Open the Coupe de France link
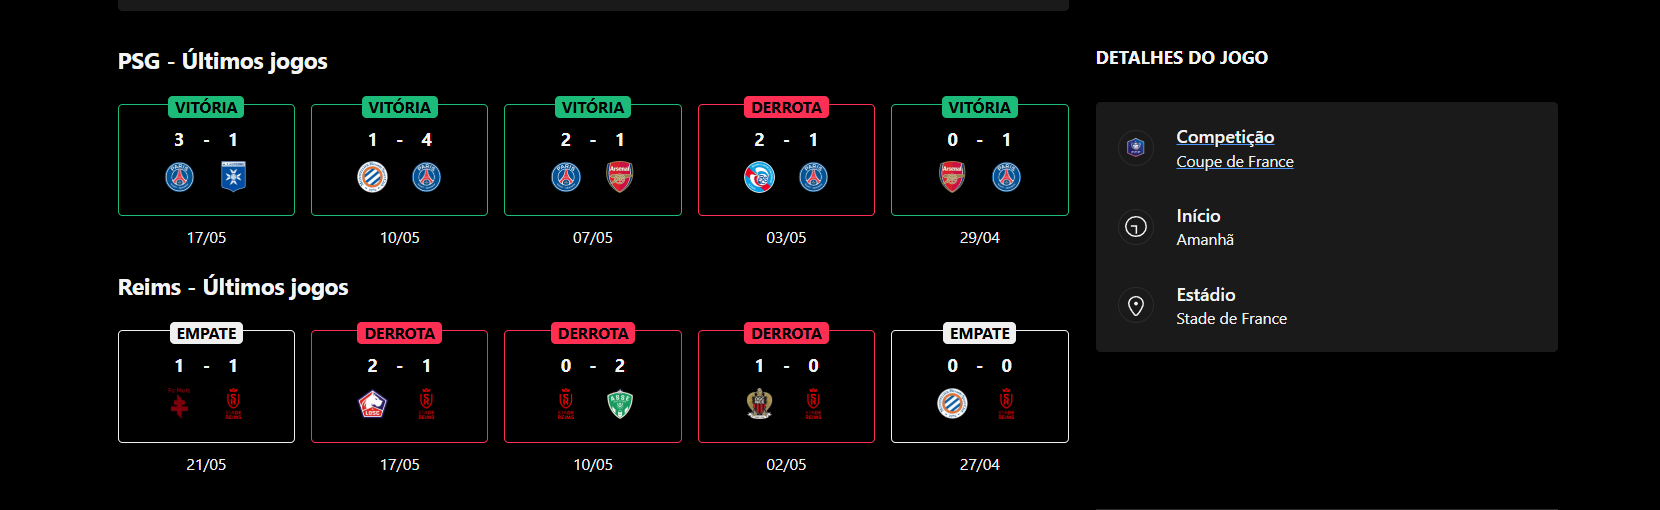The image size is (1660, 510). [x=1235, y=162]
